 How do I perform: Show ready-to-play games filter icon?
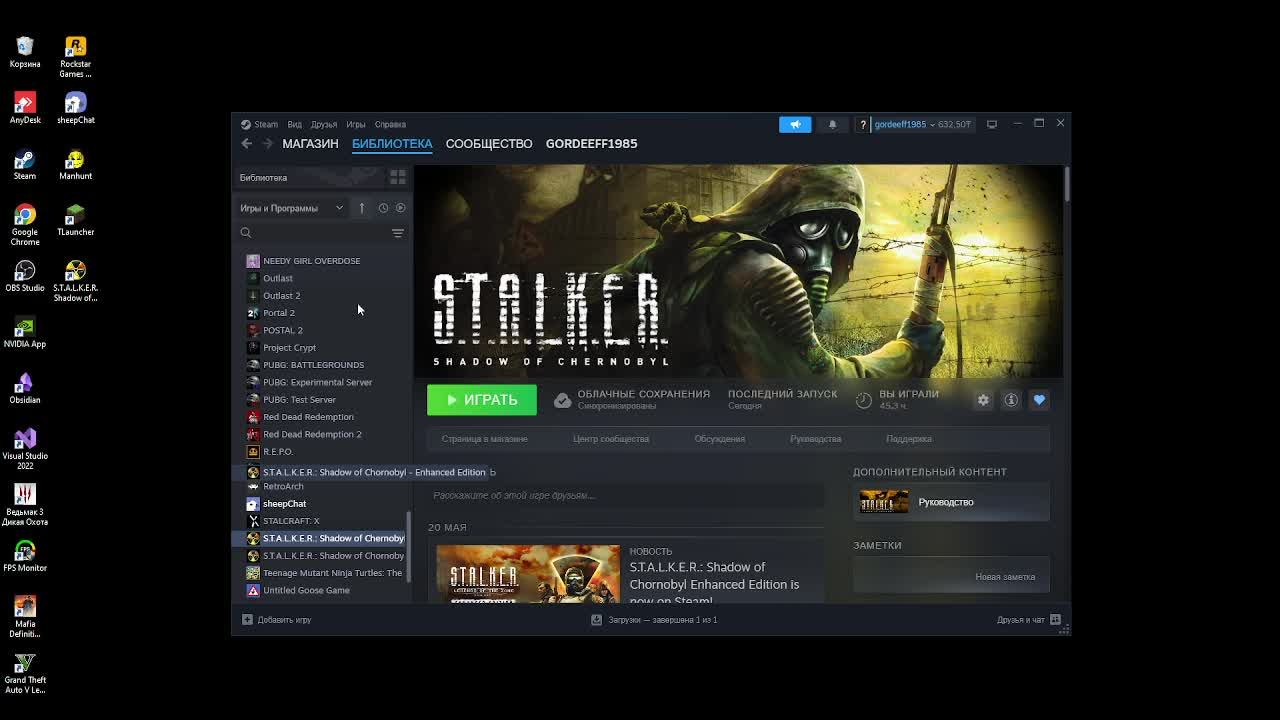(400, 208)
